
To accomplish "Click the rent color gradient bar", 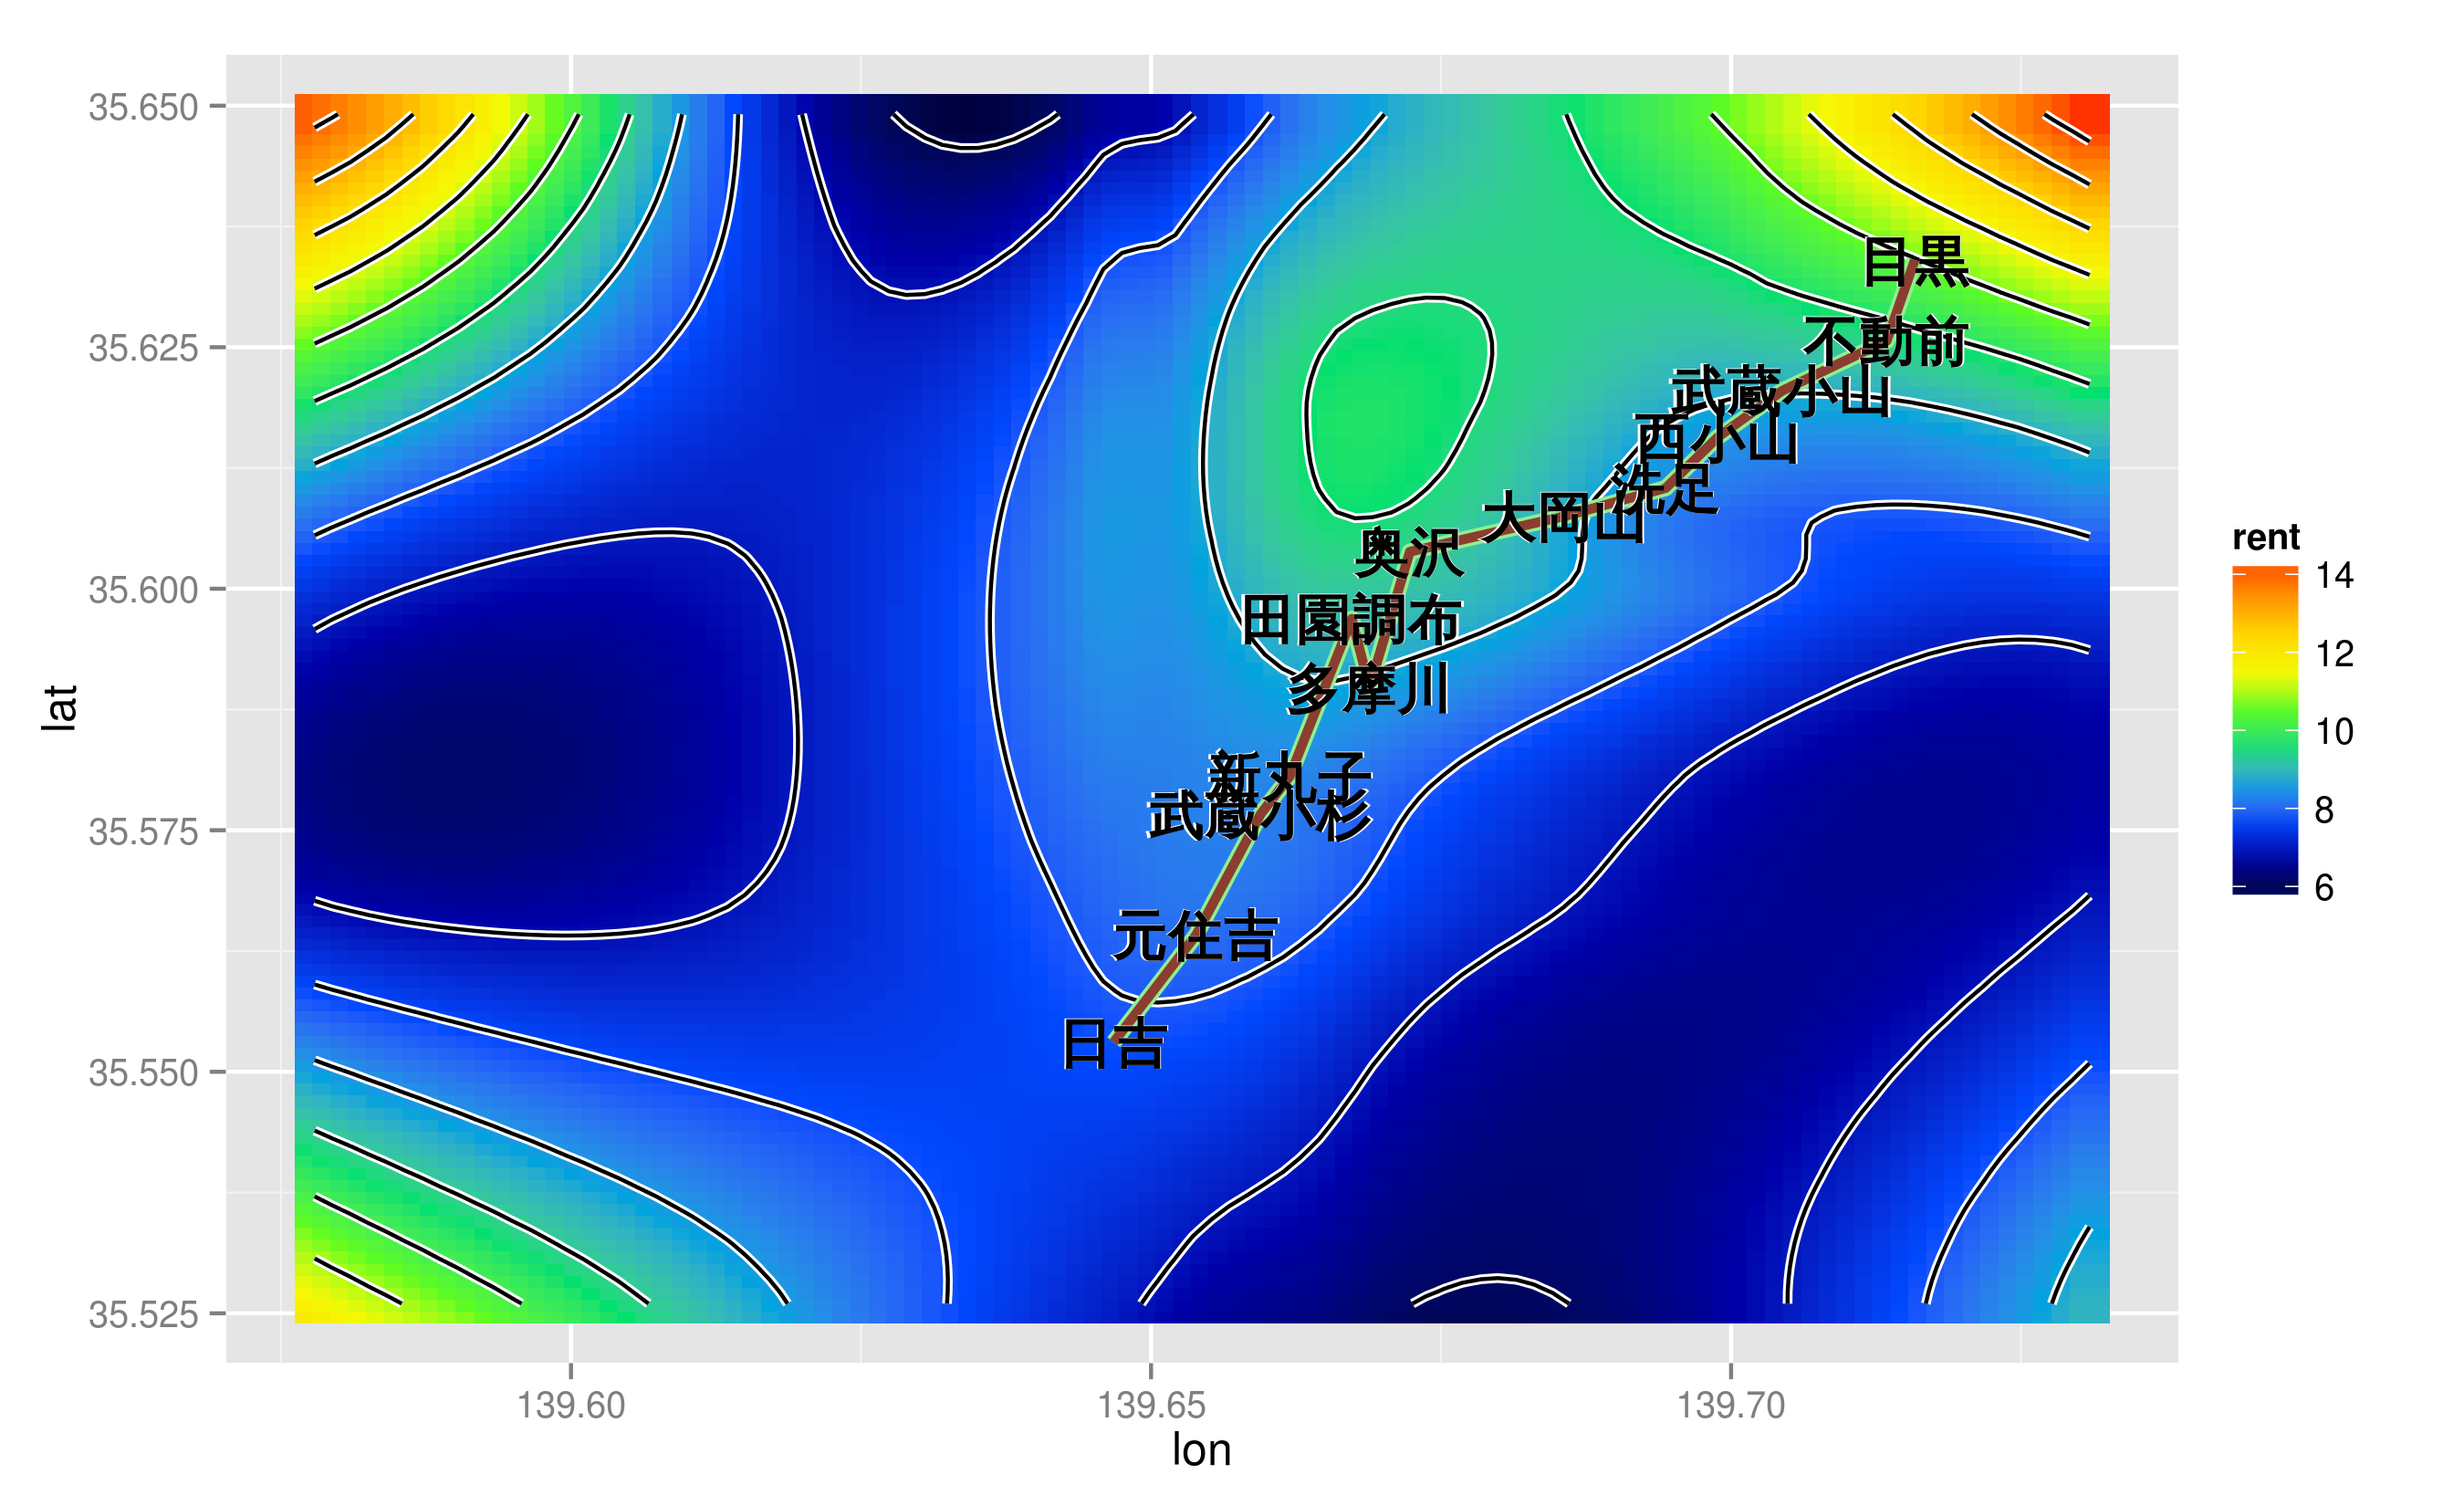I will (2264, 730).
